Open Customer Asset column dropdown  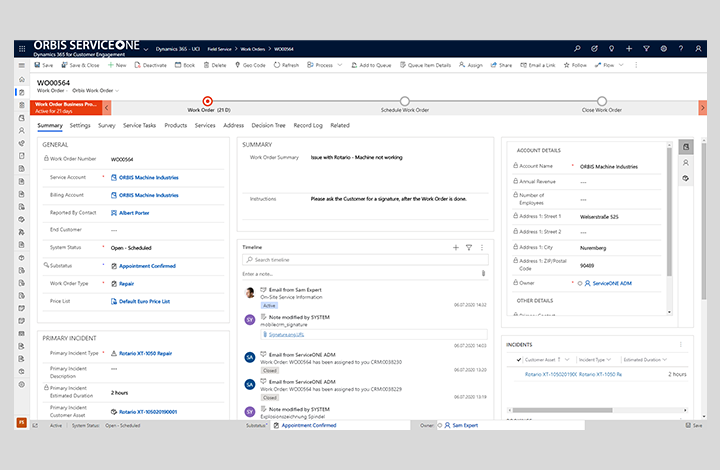567,360
